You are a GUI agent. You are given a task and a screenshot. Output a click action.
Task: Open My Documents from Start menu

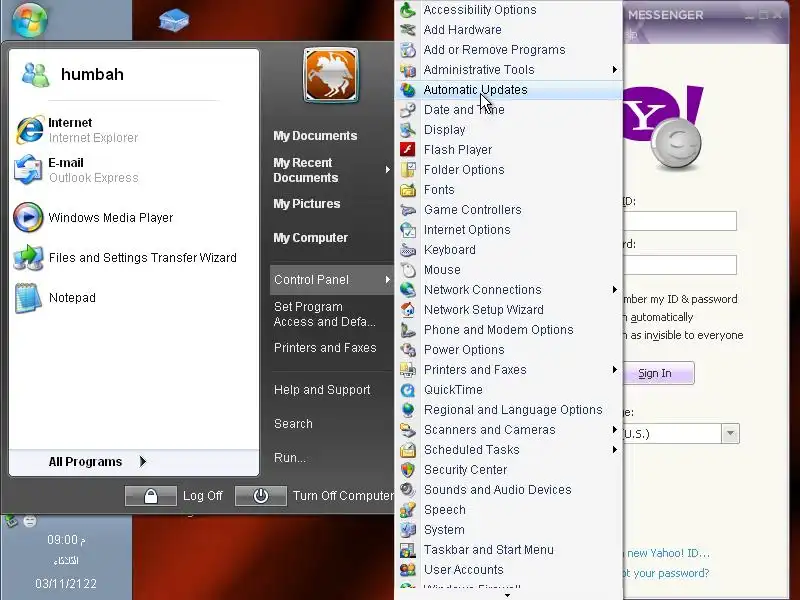point(315,136)
